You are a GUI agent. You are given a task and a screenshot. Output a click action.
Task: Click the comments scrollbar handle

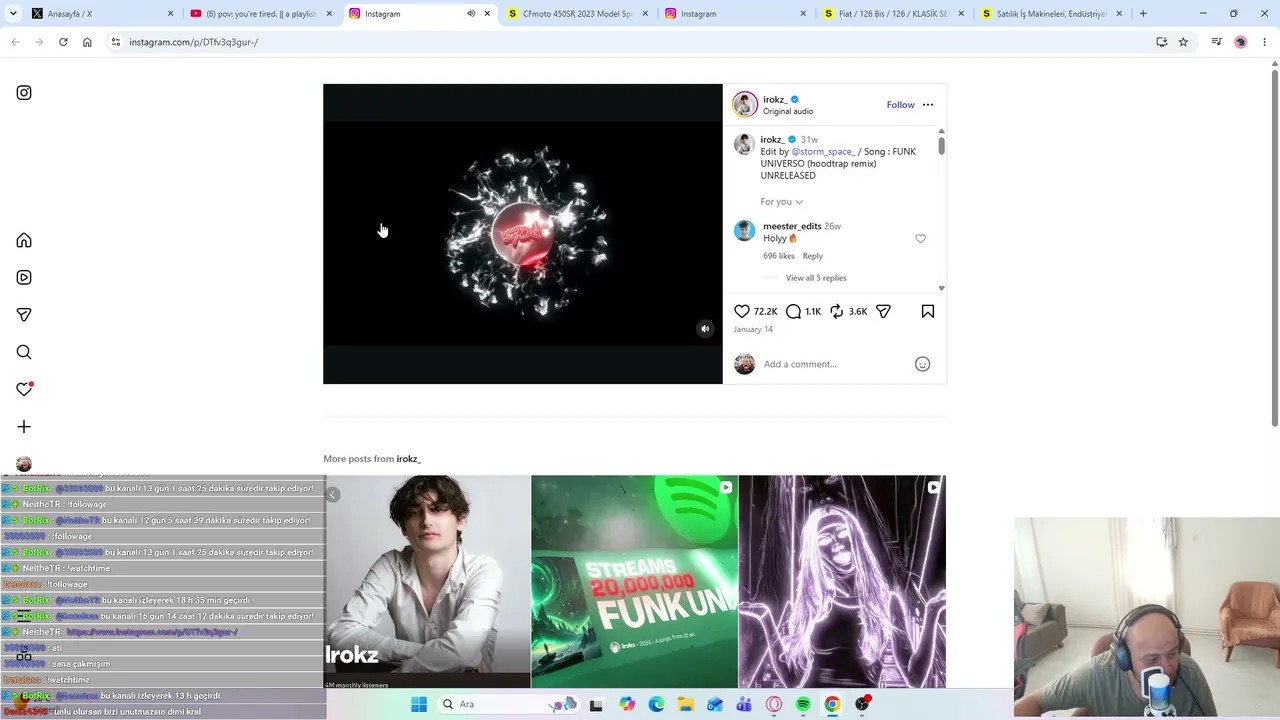pyautogui.click(x=941, y=145)
